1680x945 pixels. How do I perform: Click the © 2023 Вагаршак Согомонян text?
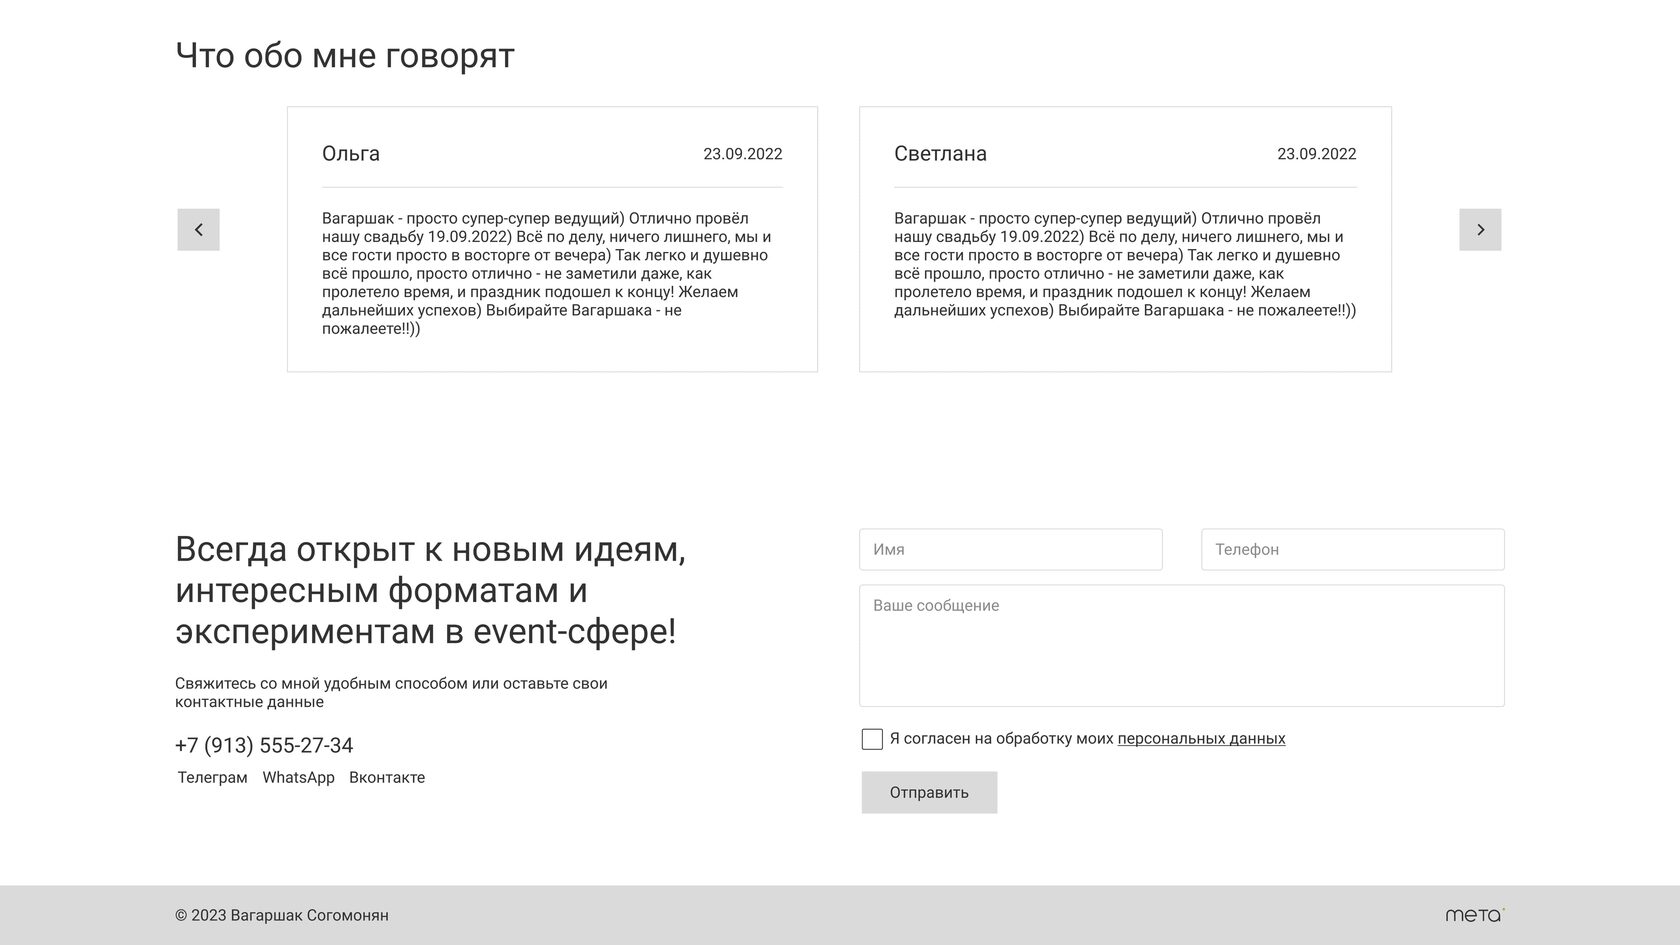282,915
